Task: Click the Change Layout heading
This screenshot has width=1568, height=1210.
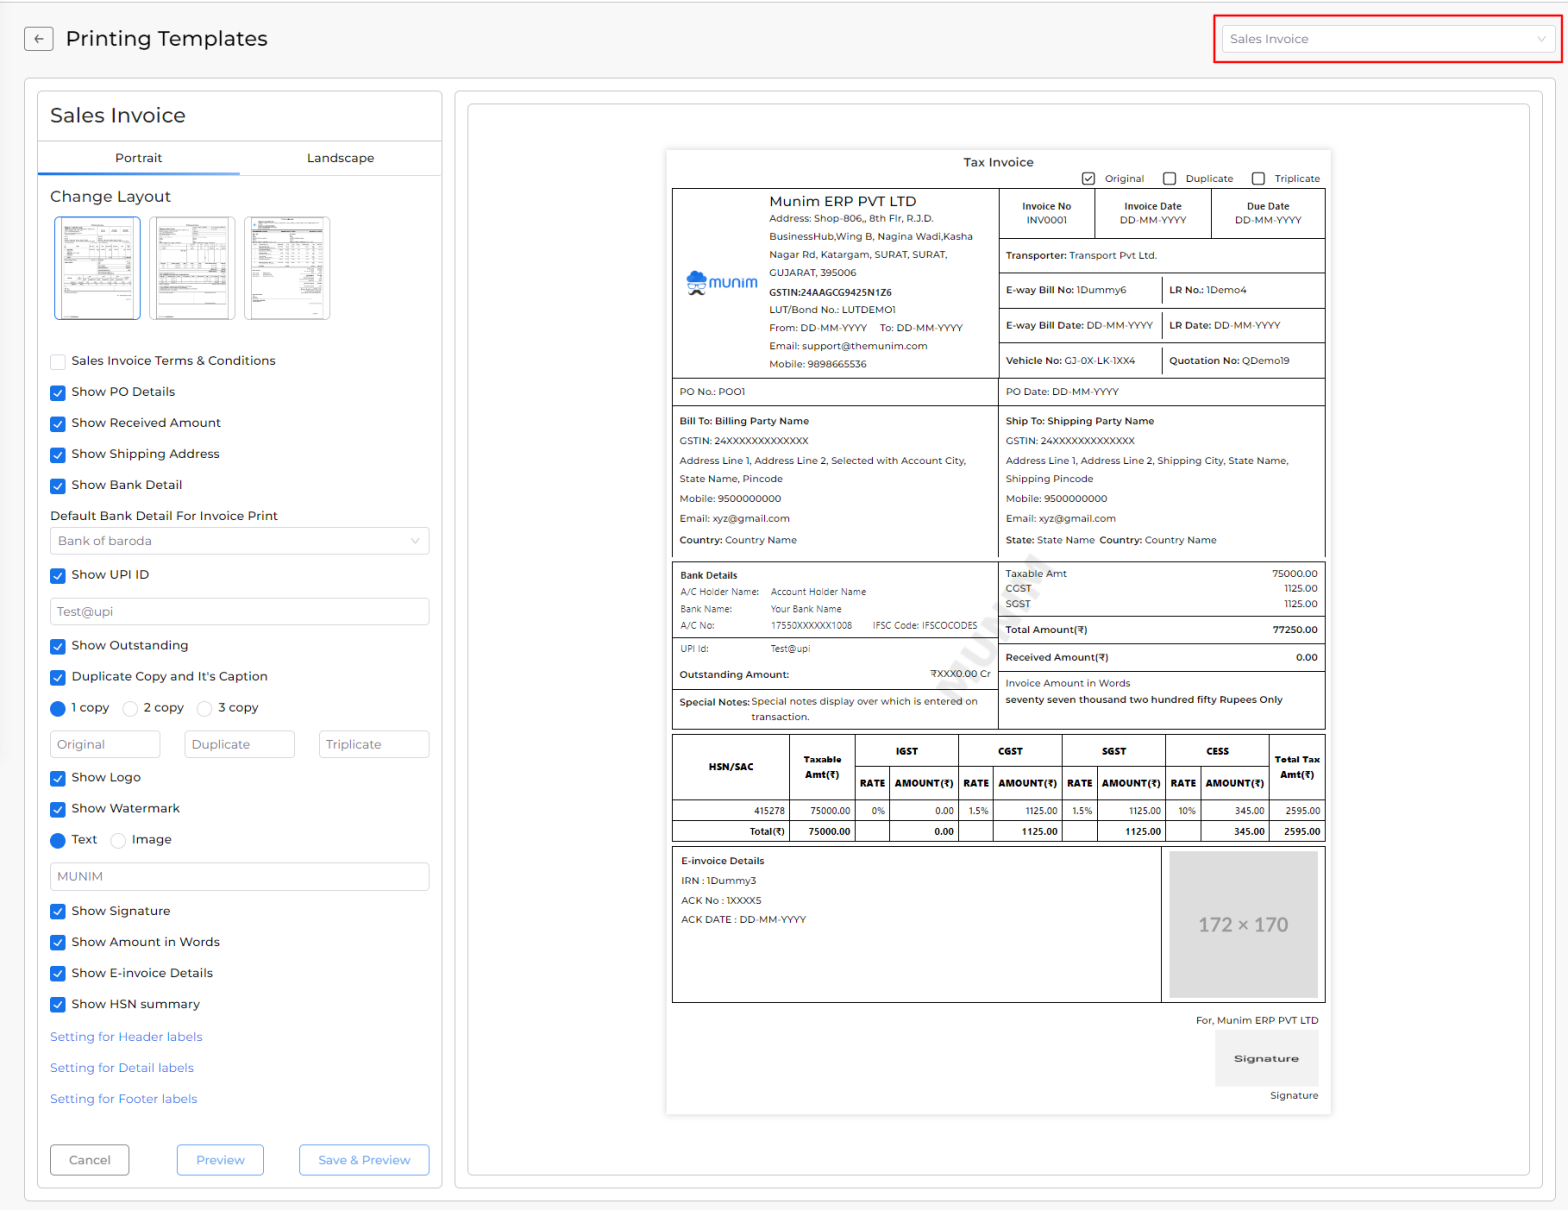Action: pyautogui.click(x=110, y=197)
